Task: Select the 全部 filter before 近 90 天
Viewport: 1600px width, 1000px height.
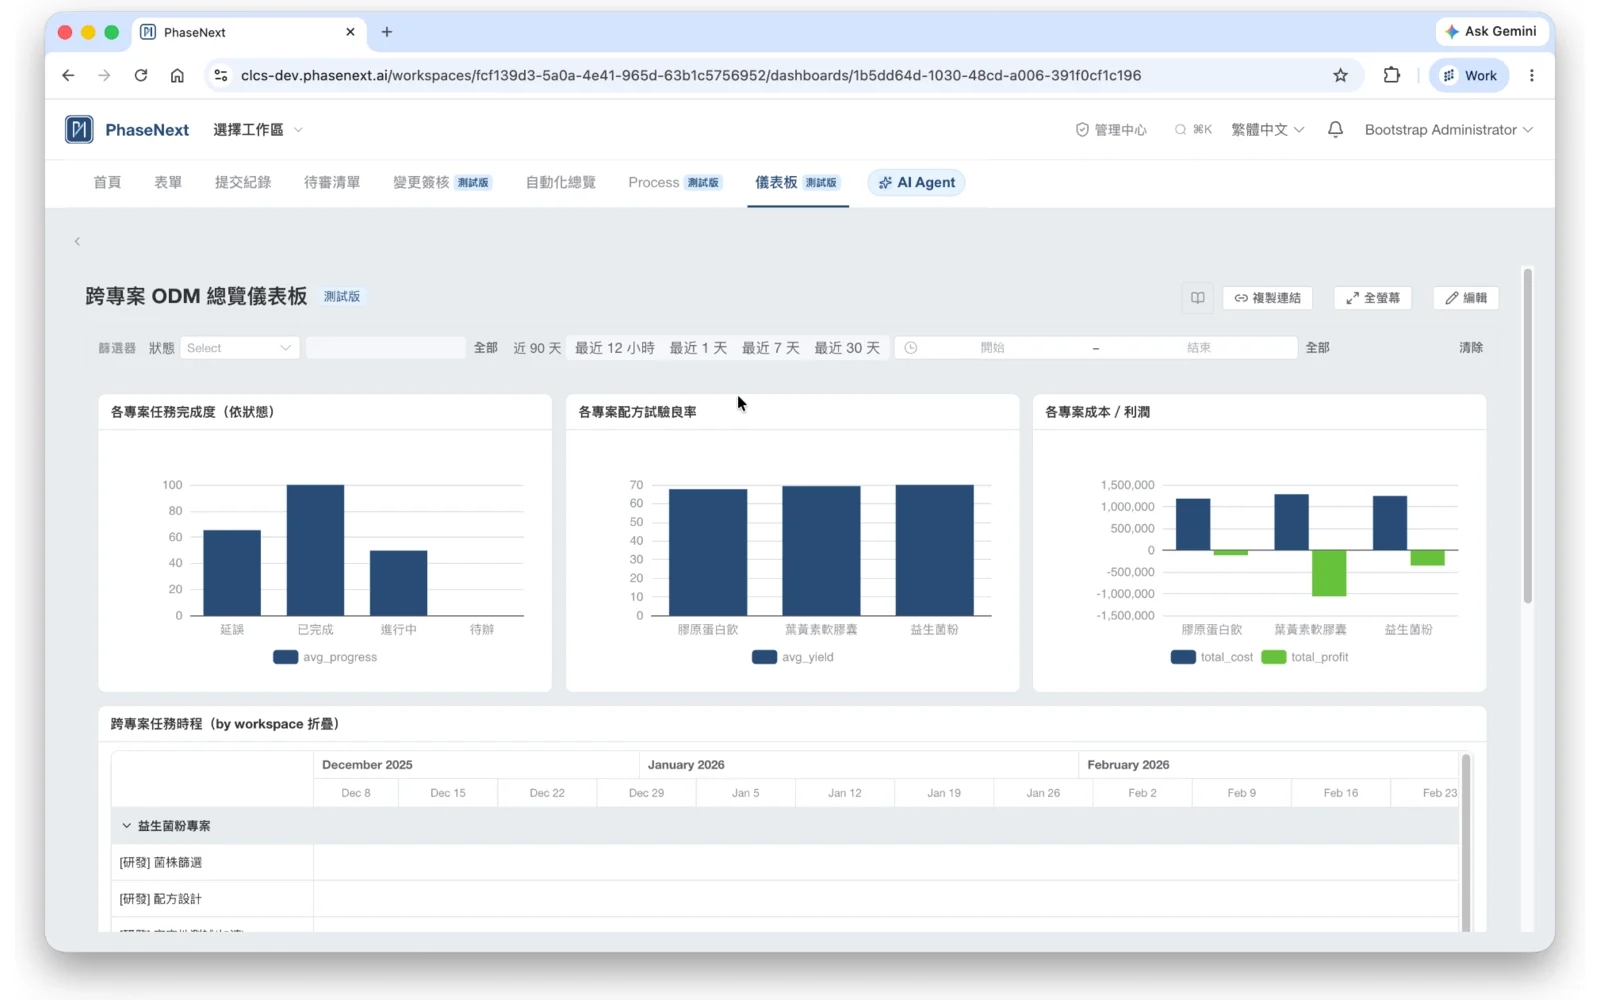Action: [x=486, y=348]
